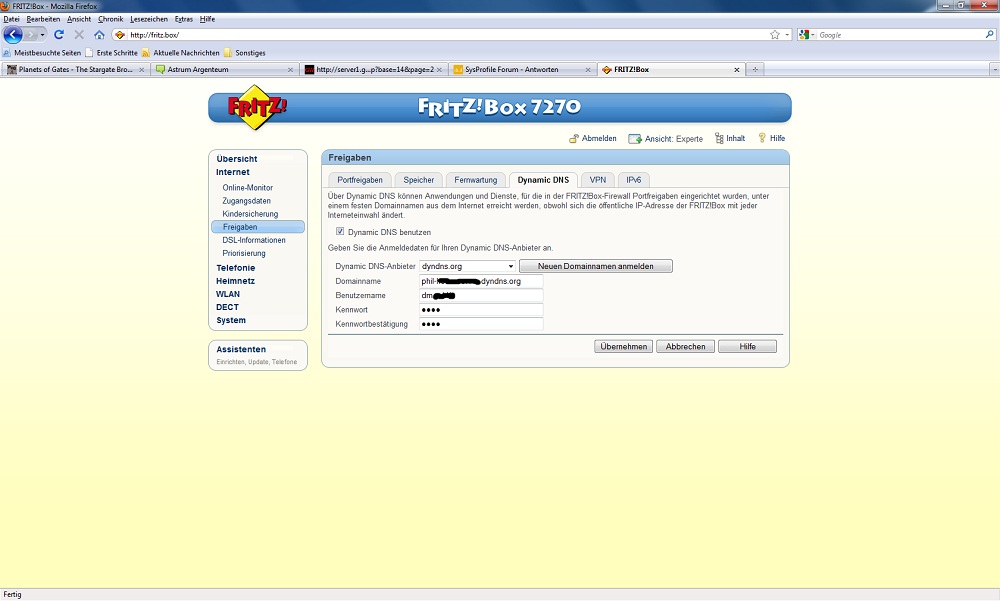Open Übersicht in sidebar
Screen dimensions: 1000x601
click(237, 159)
